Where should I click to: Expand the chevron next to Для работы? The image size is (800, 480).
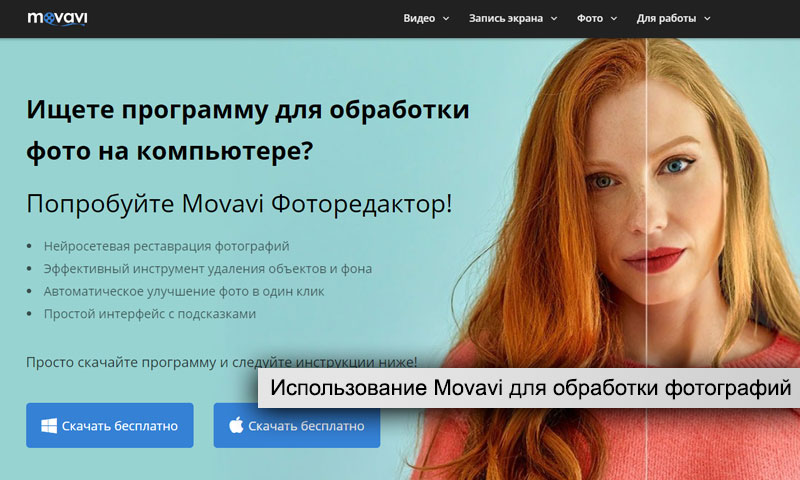point(707,18)
